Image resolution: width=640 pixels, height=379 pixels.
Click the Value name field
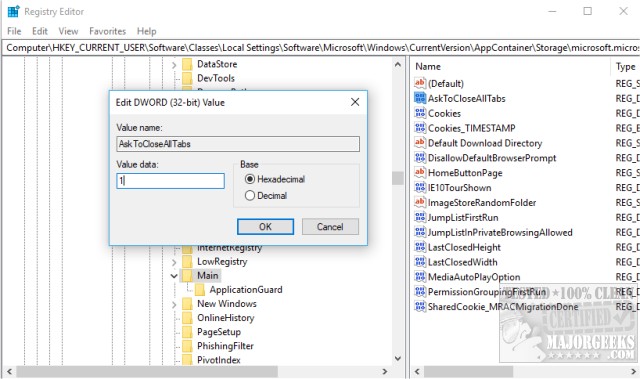[x=238, y=144]
